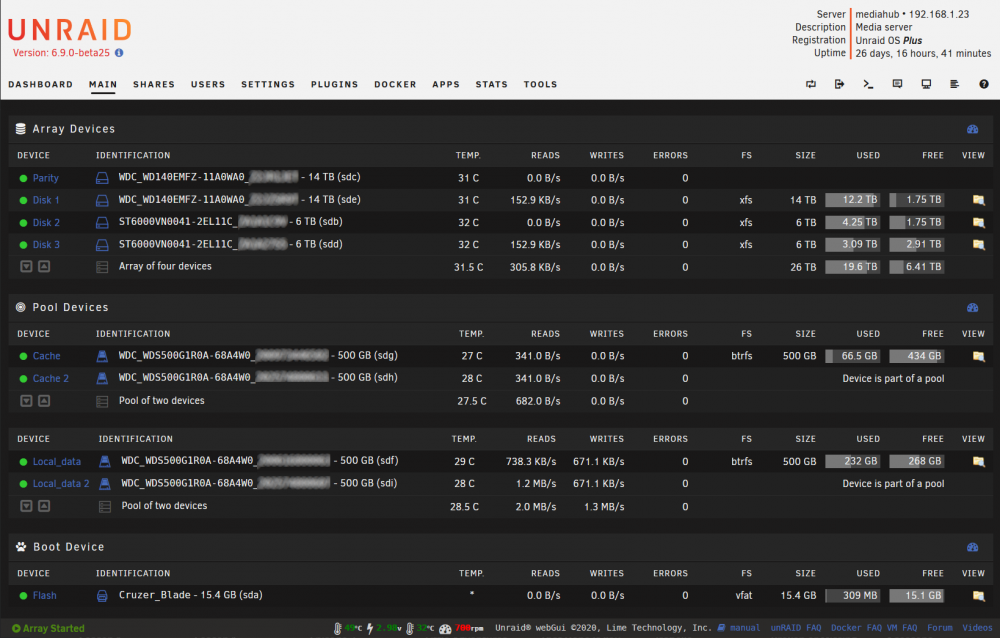Open the Dashboard tab
The width and height of the screenshot is (1000, 638).
40,84
